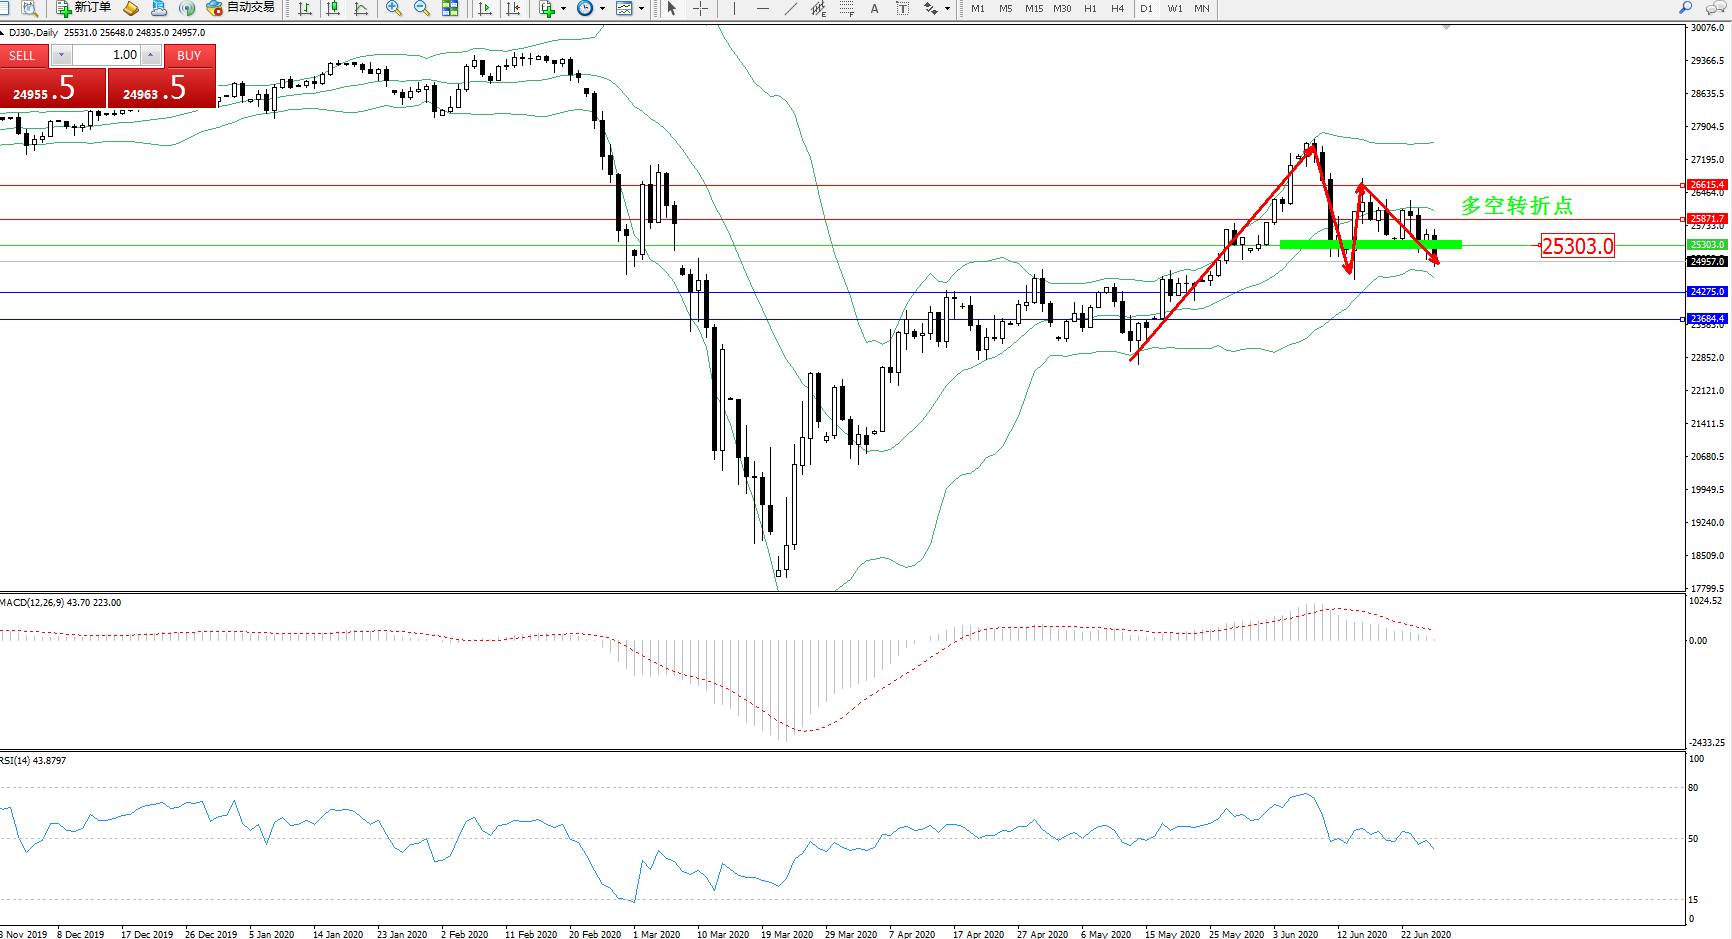Select the crosshair cursor tool
Screen dimensions: 1732x939
(701, 8)
